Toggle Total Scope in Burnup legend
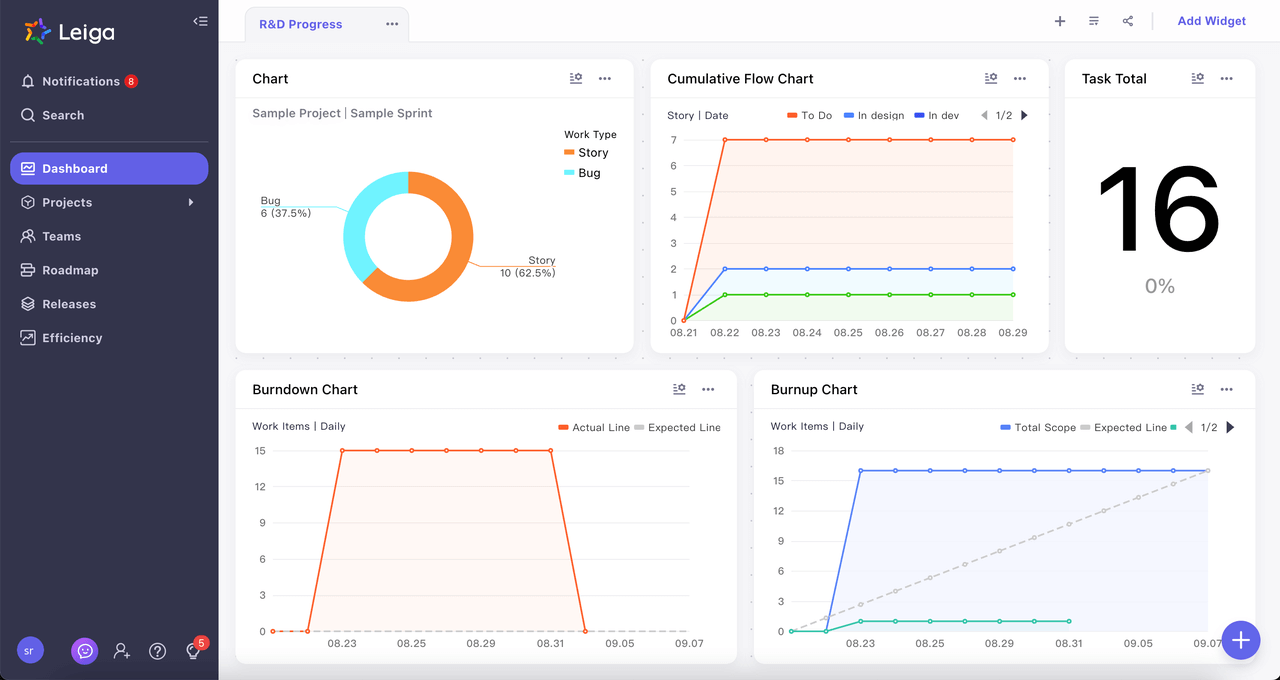This screenshot has width=1280, height=680. 1038,428
